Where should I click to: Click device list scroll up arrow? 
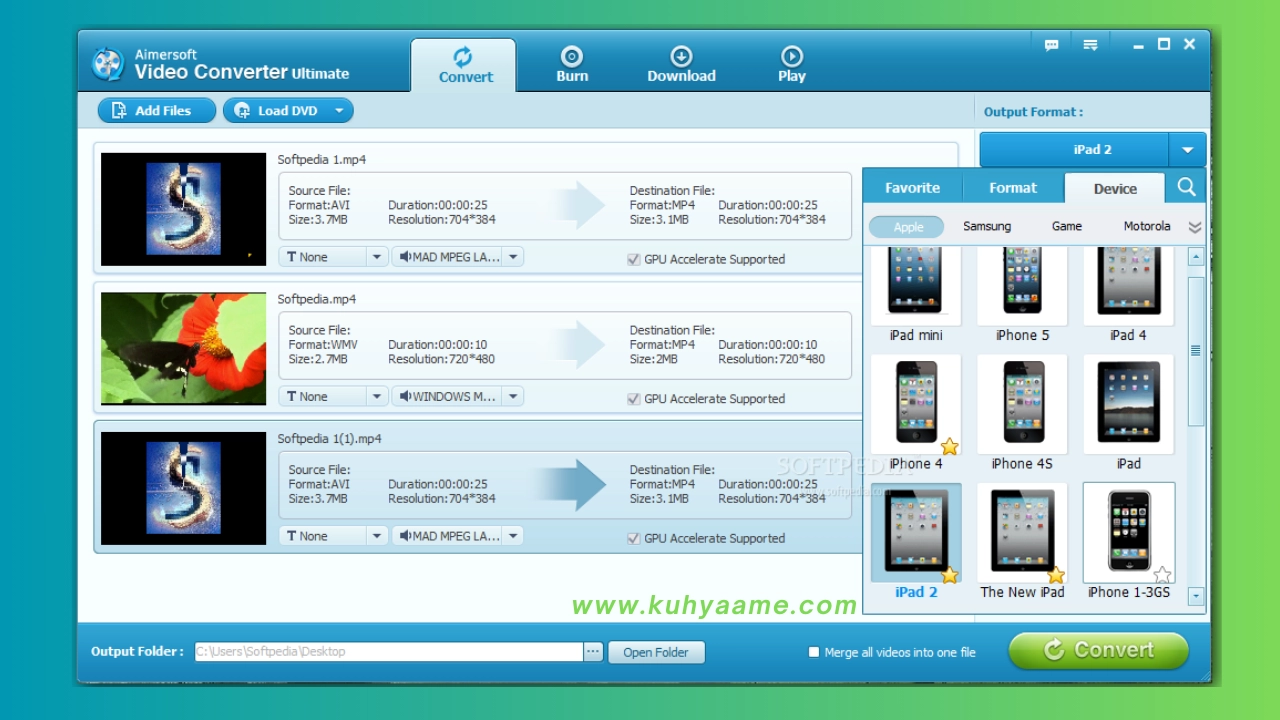coord(1196,257)
